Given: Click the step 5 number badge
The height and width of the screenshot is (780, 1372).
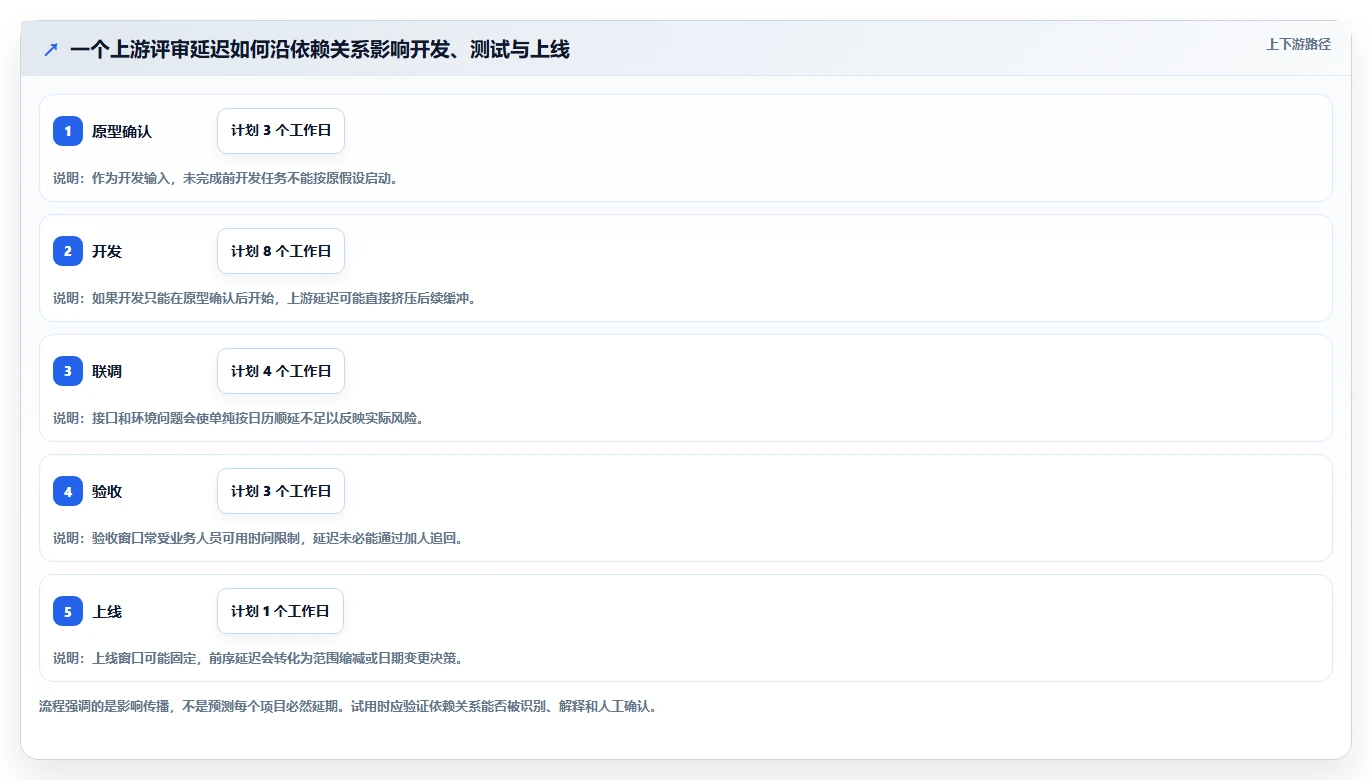Looking at the screenshot, I should (68, 611).
